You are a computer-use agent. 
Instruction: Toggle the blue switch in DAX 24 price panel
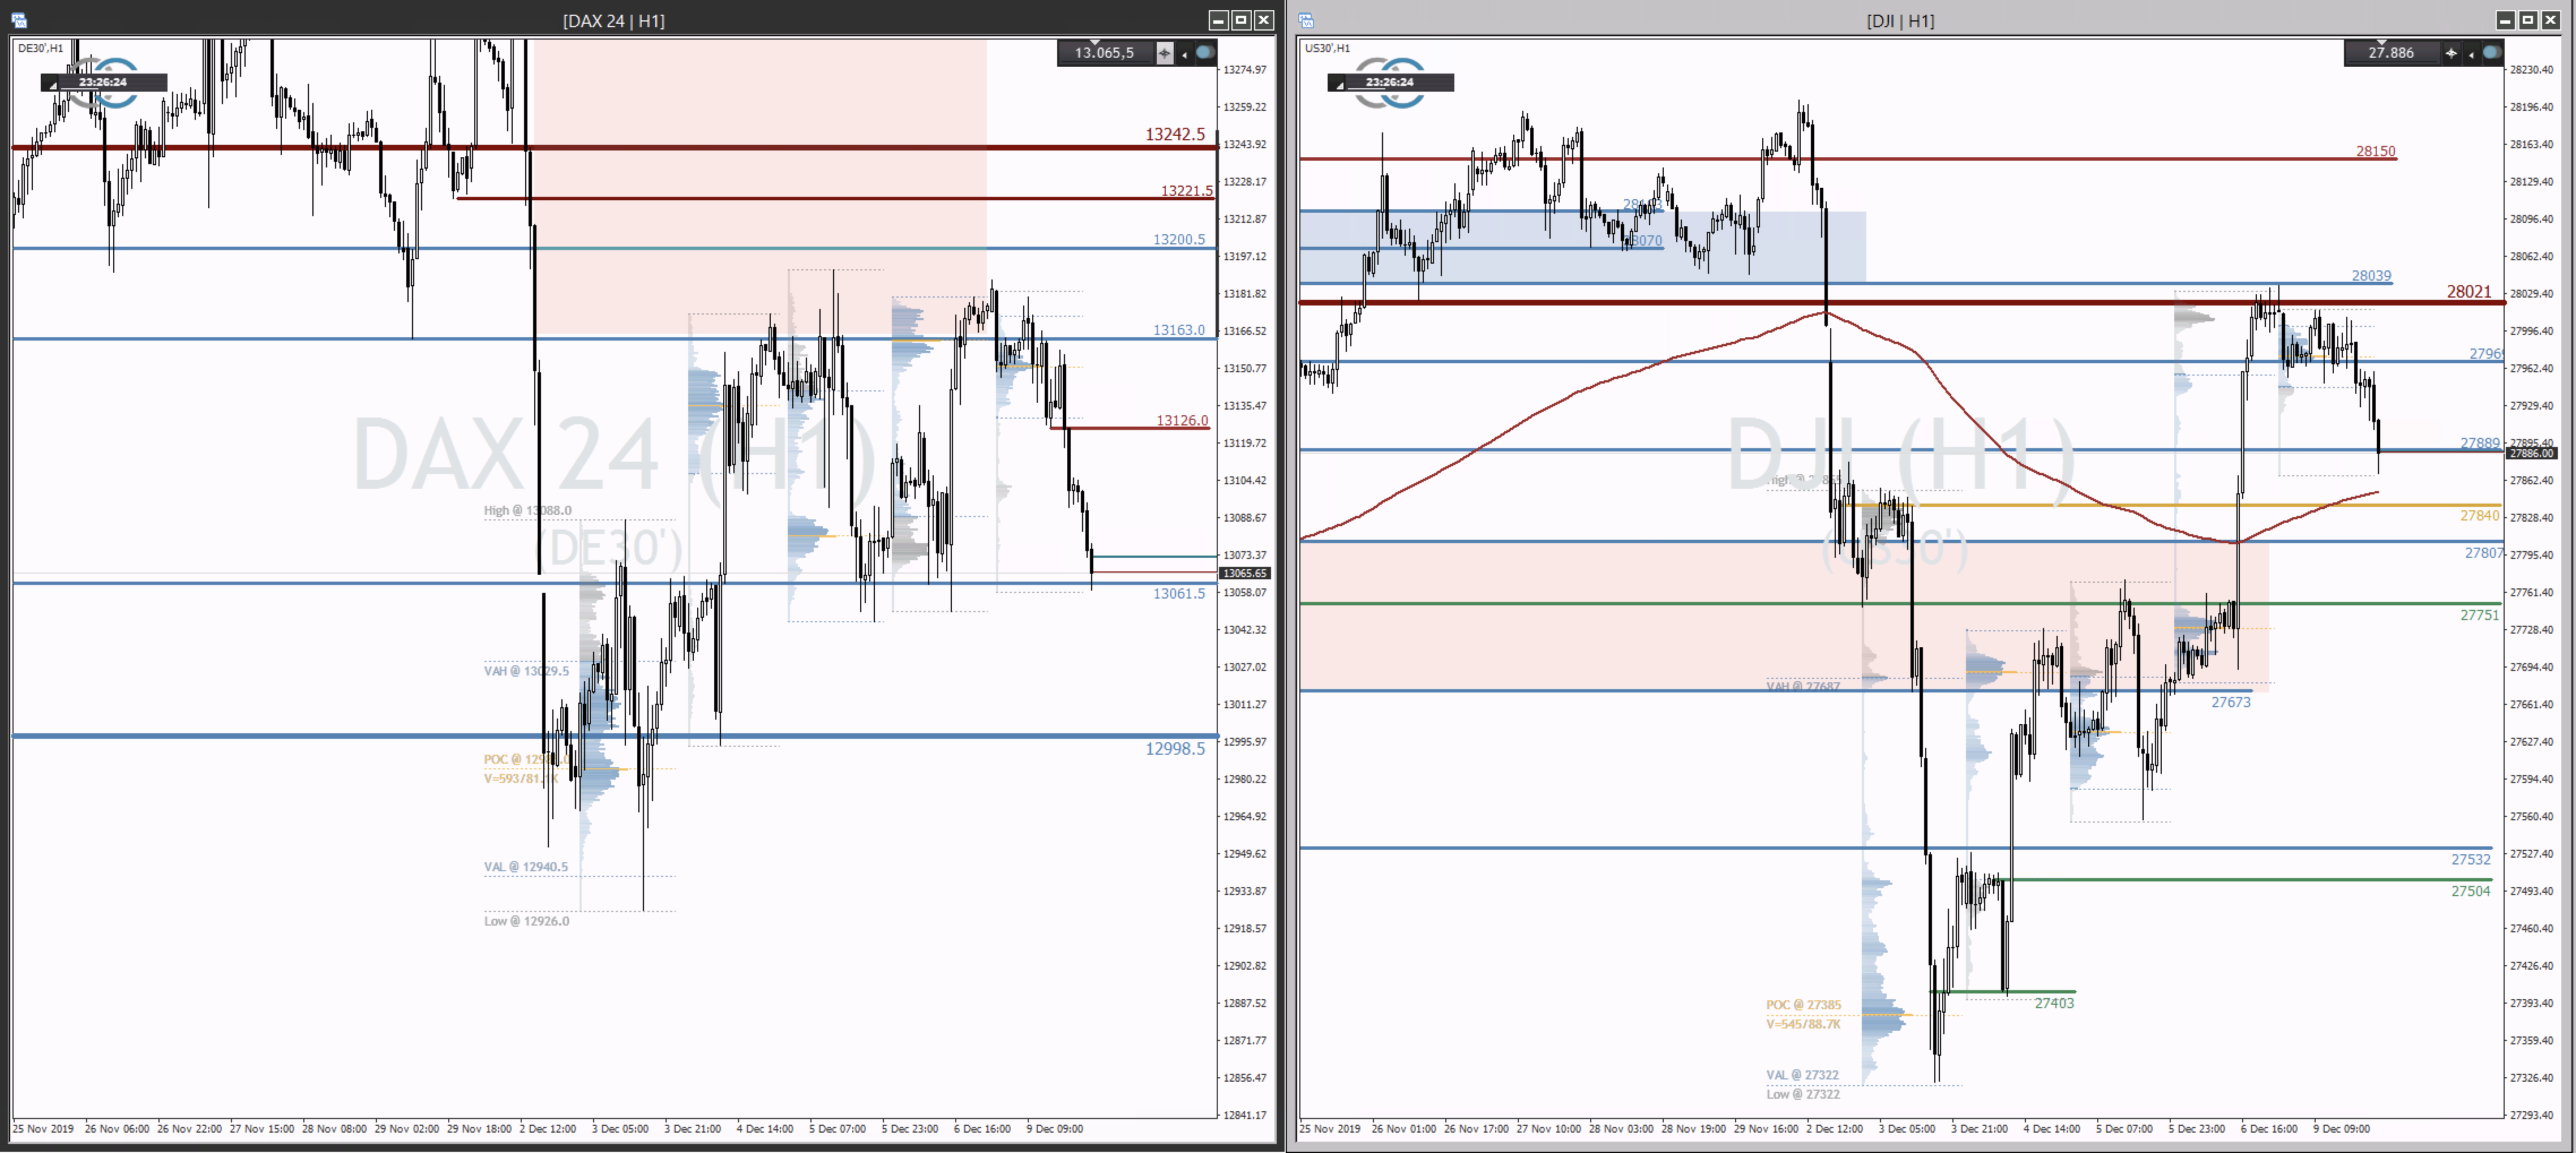click(1205, 53)
